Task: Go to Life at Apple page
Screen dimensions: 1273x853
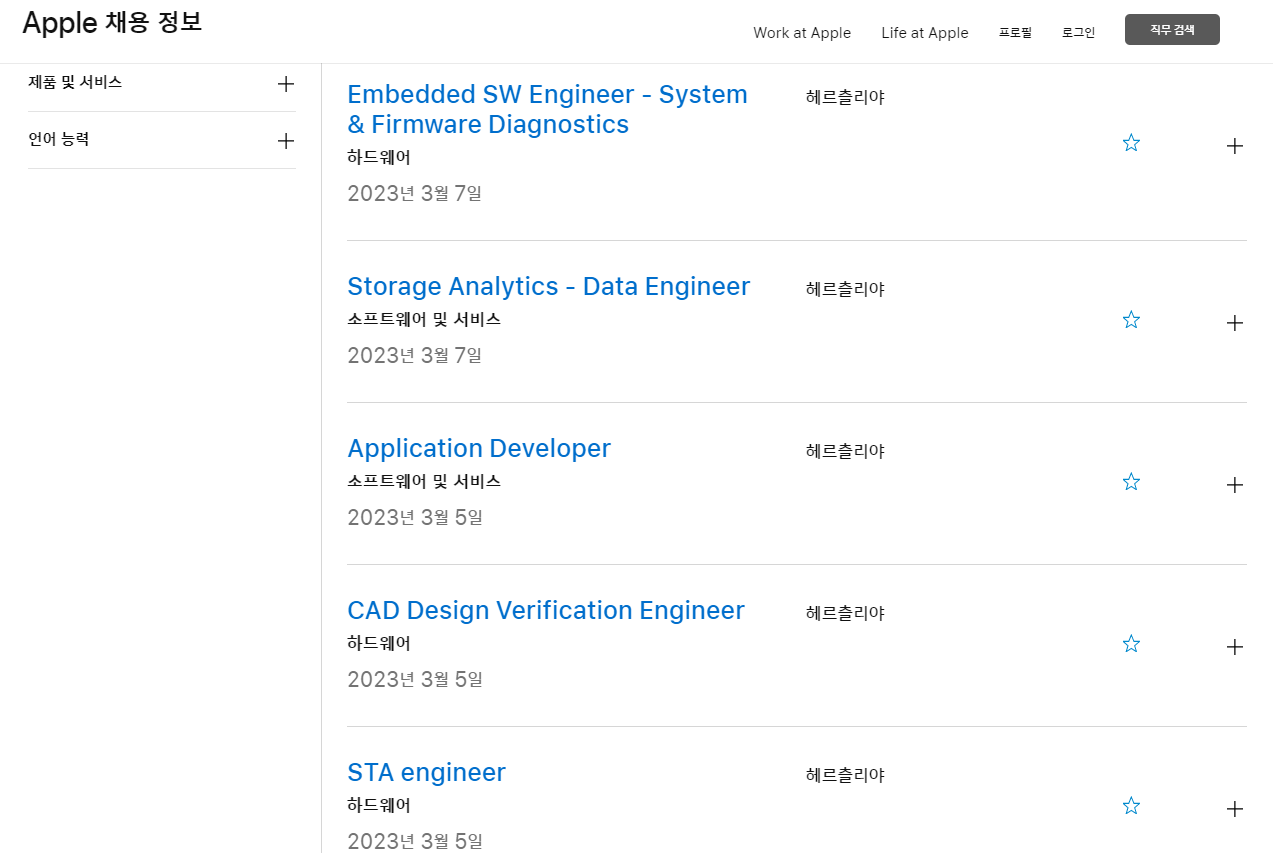Action: 925,33
